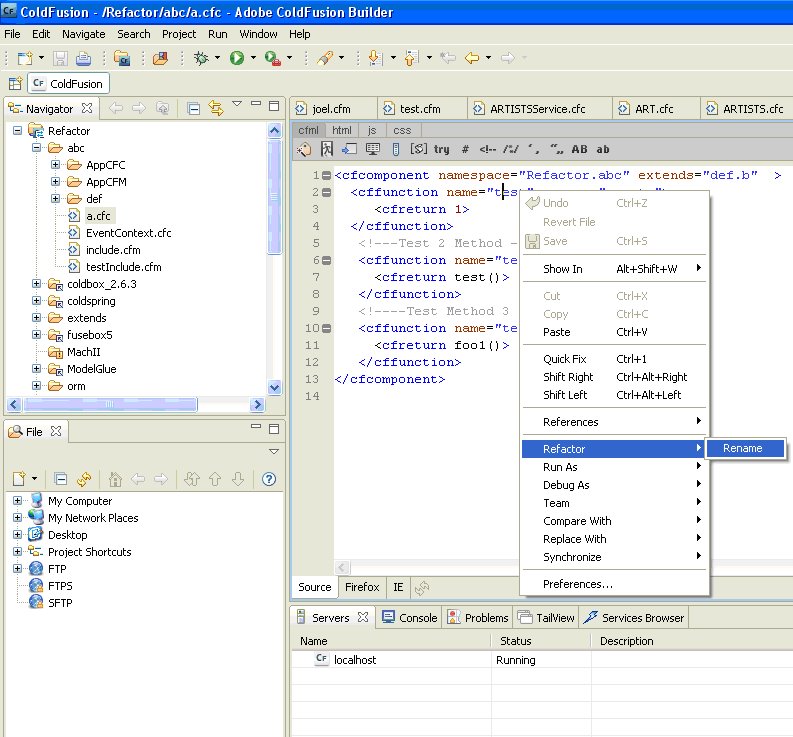Screen dimensions: 793x737
Task: Click Navigator vertical scrollbar down arrow
Action: coord(274,387)
